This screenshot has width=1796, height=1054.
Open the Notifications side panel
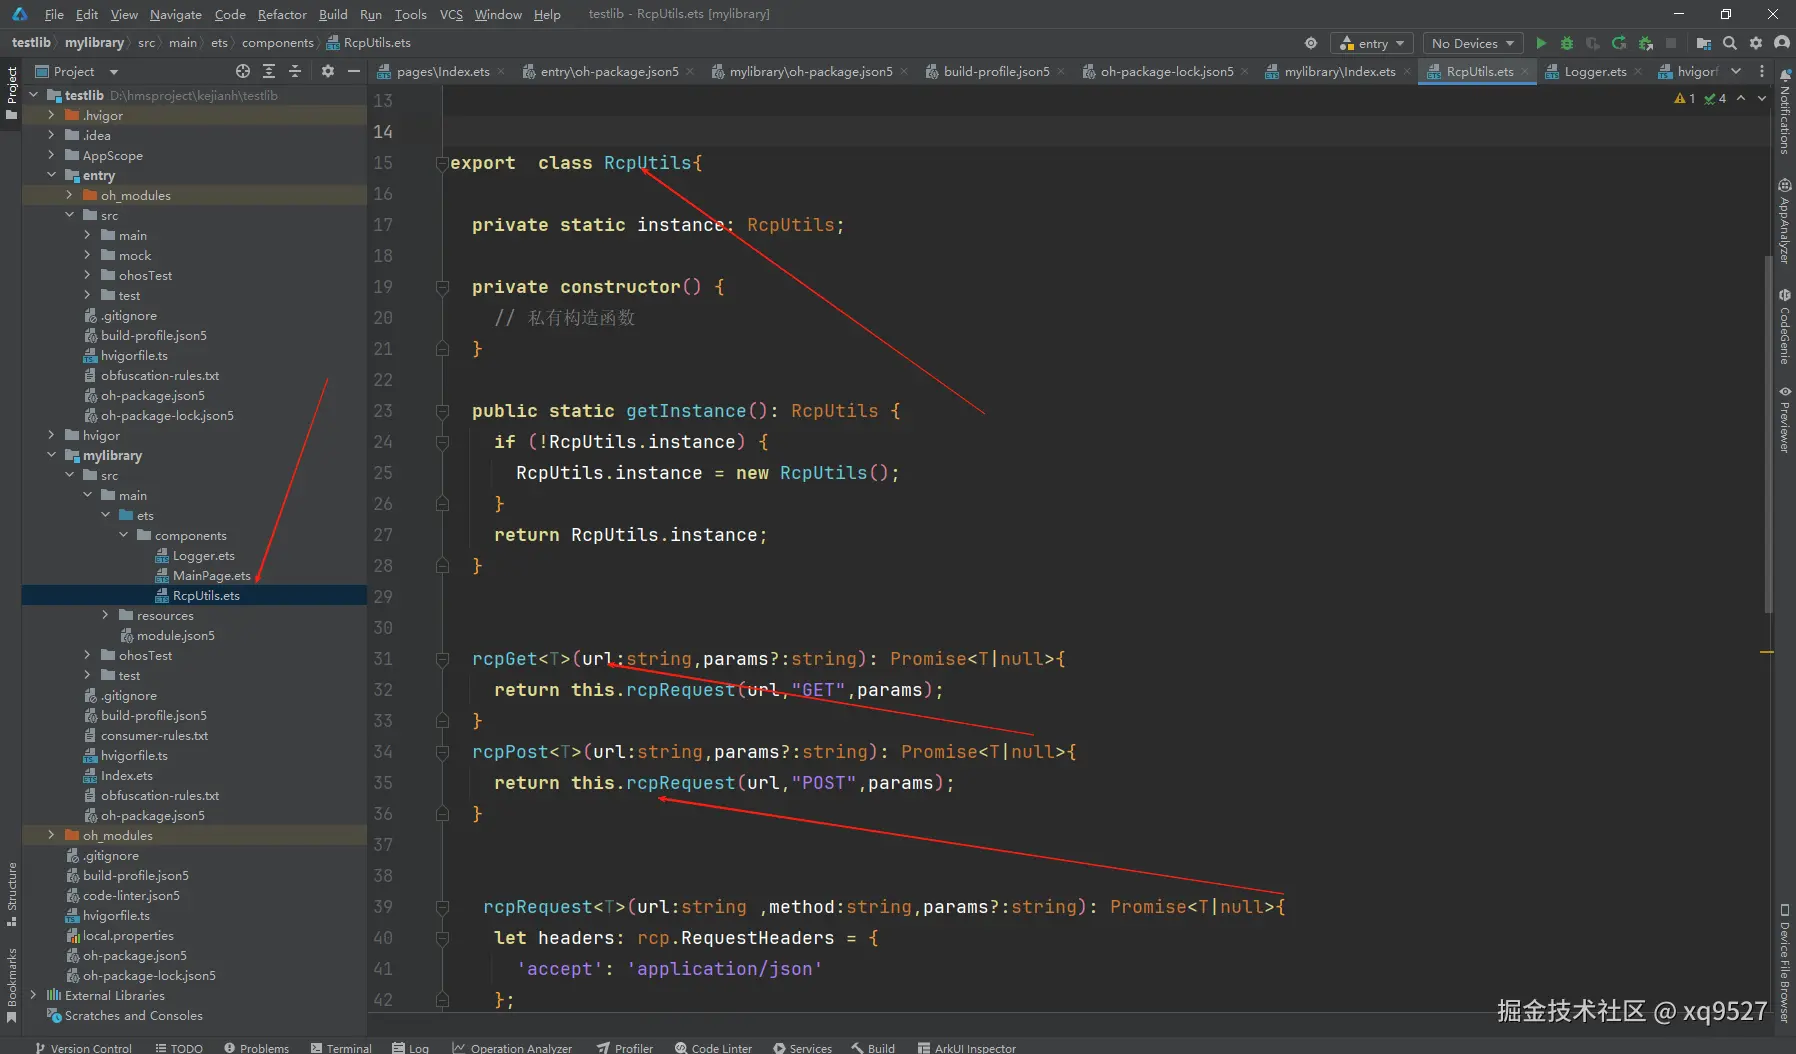tap(1785, 112)
